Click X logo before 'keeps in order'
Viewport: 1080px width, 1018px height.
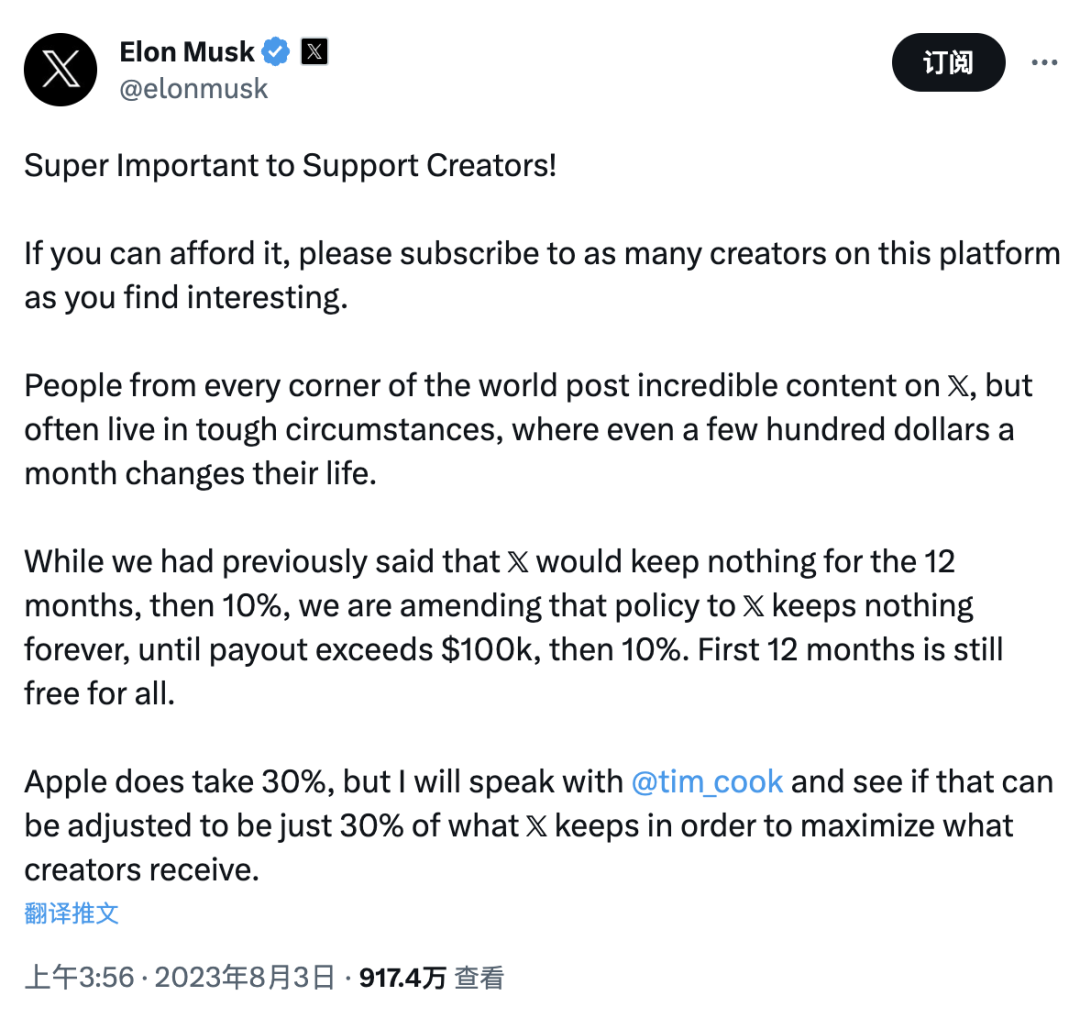point(537,826)
